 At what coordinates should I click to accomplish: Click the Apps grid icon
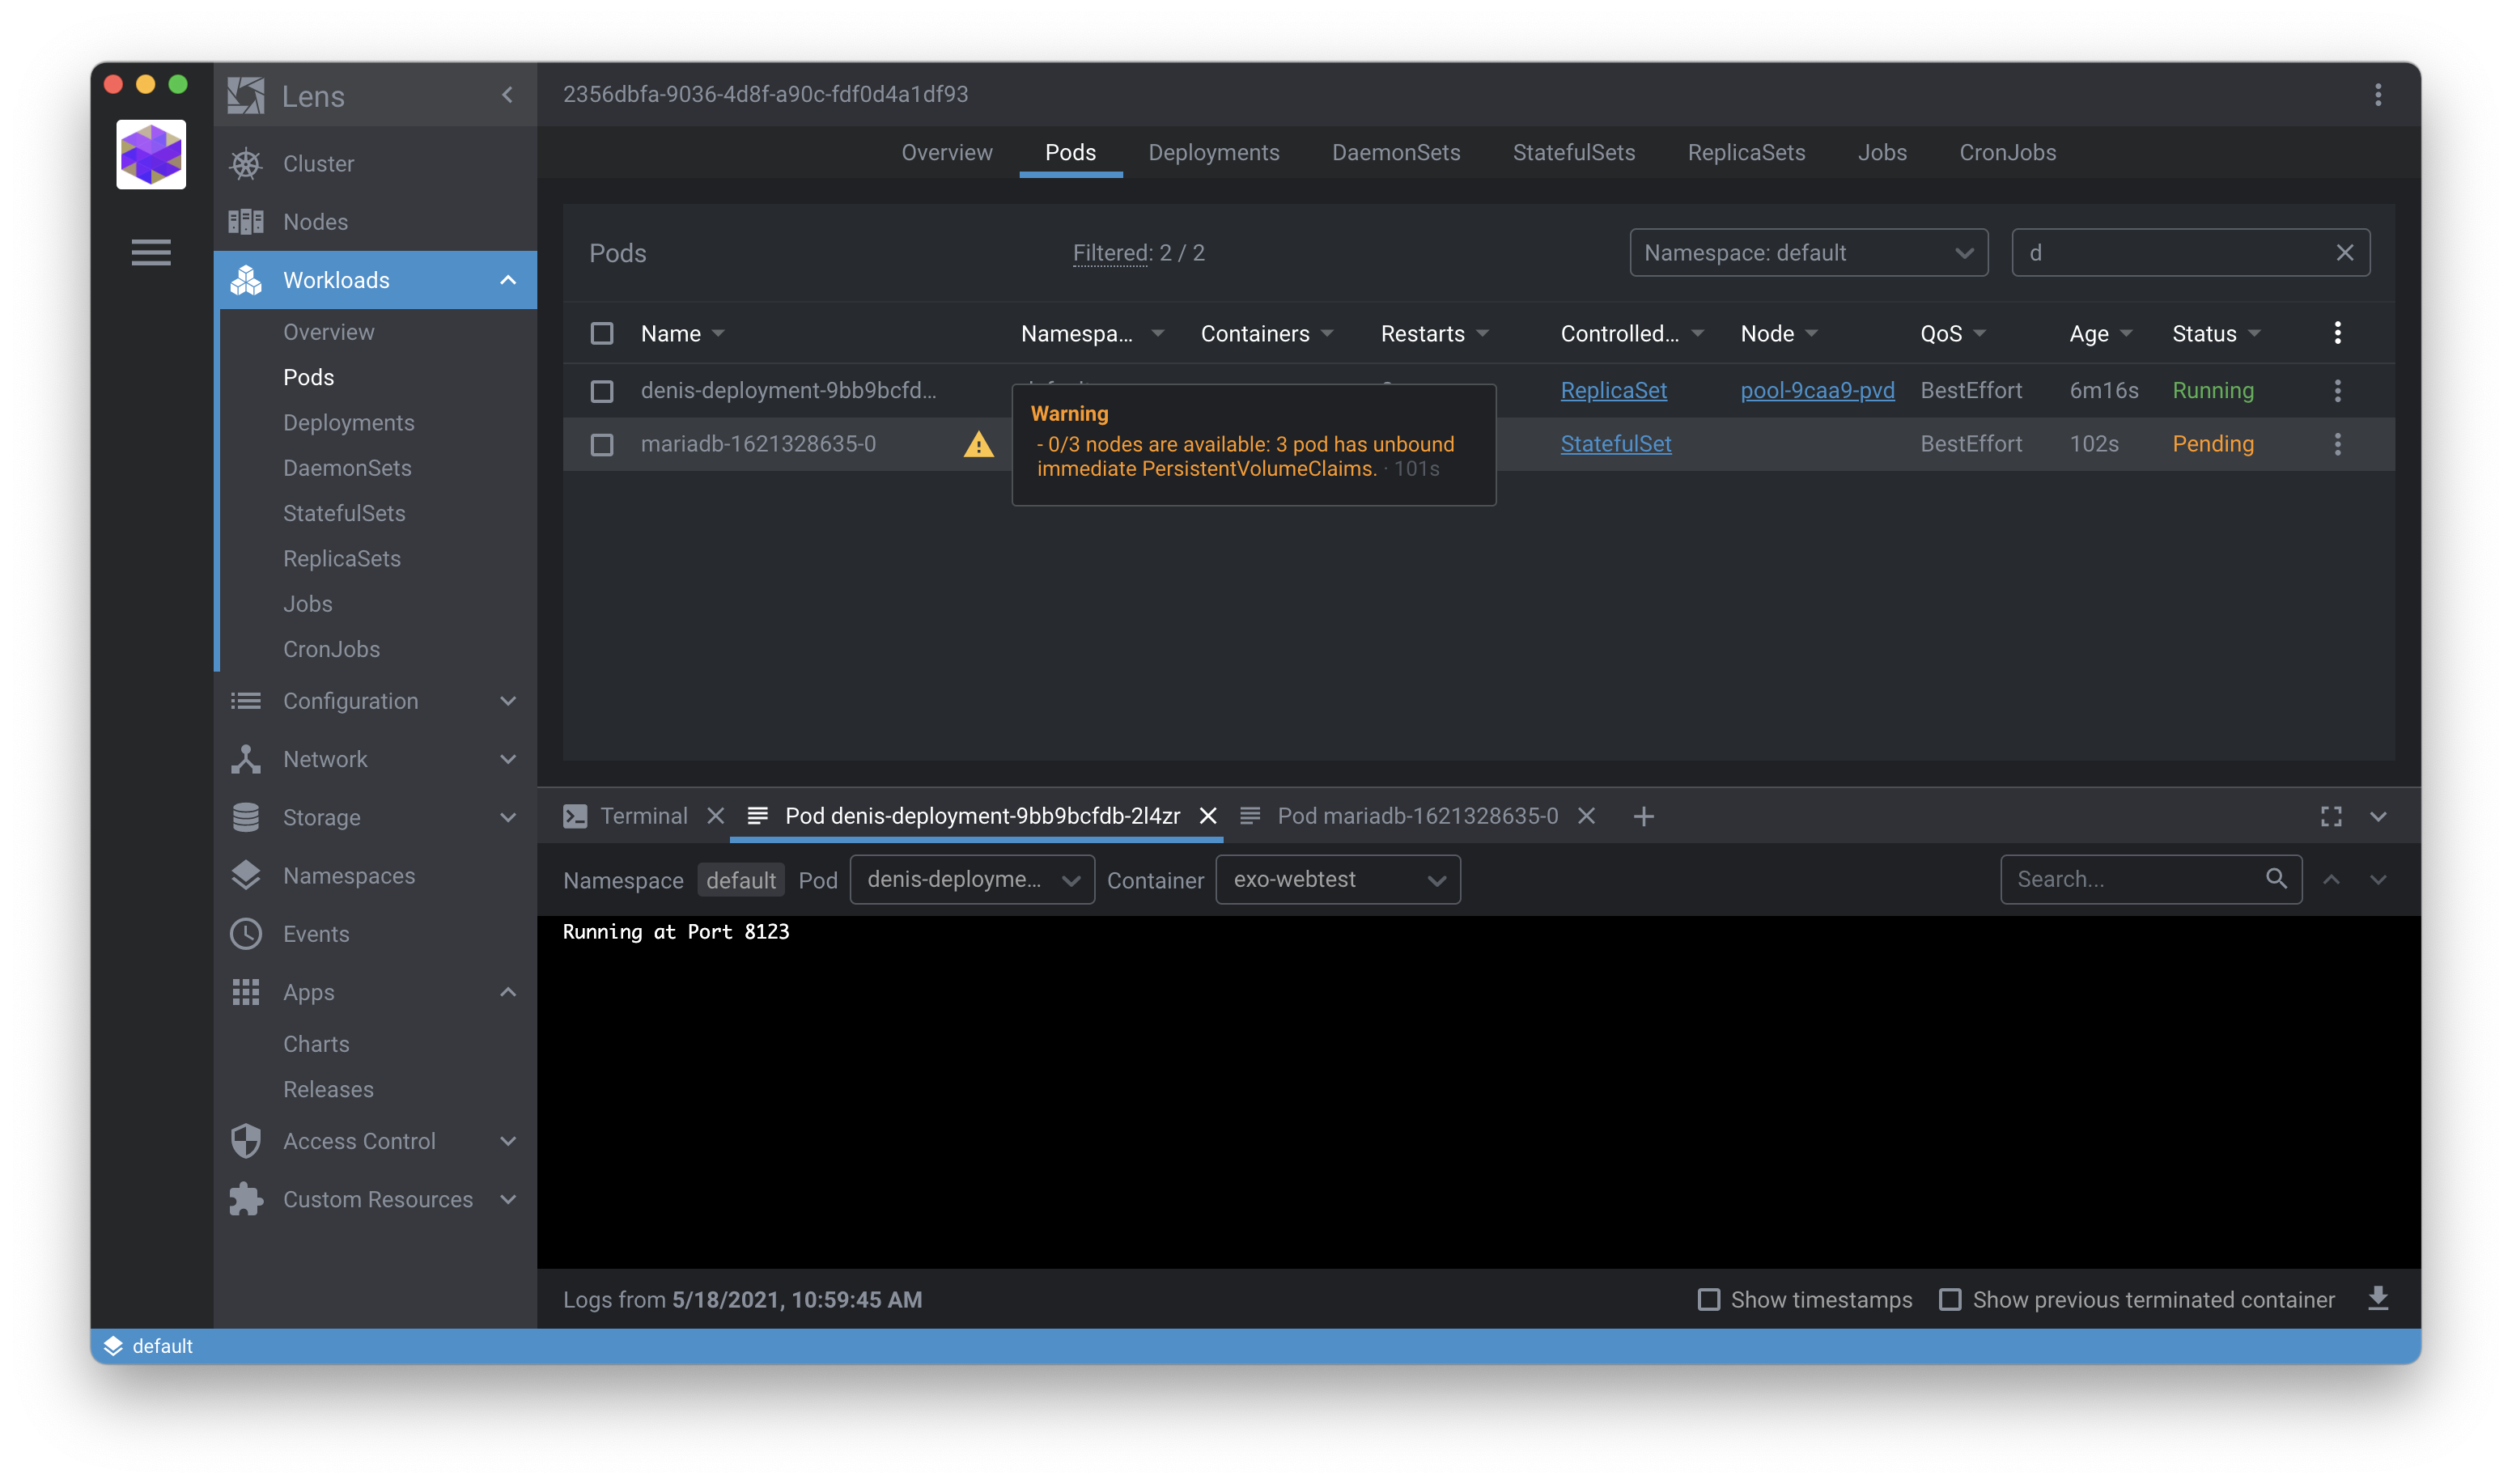pyautogui.click(x=246, y=992)
